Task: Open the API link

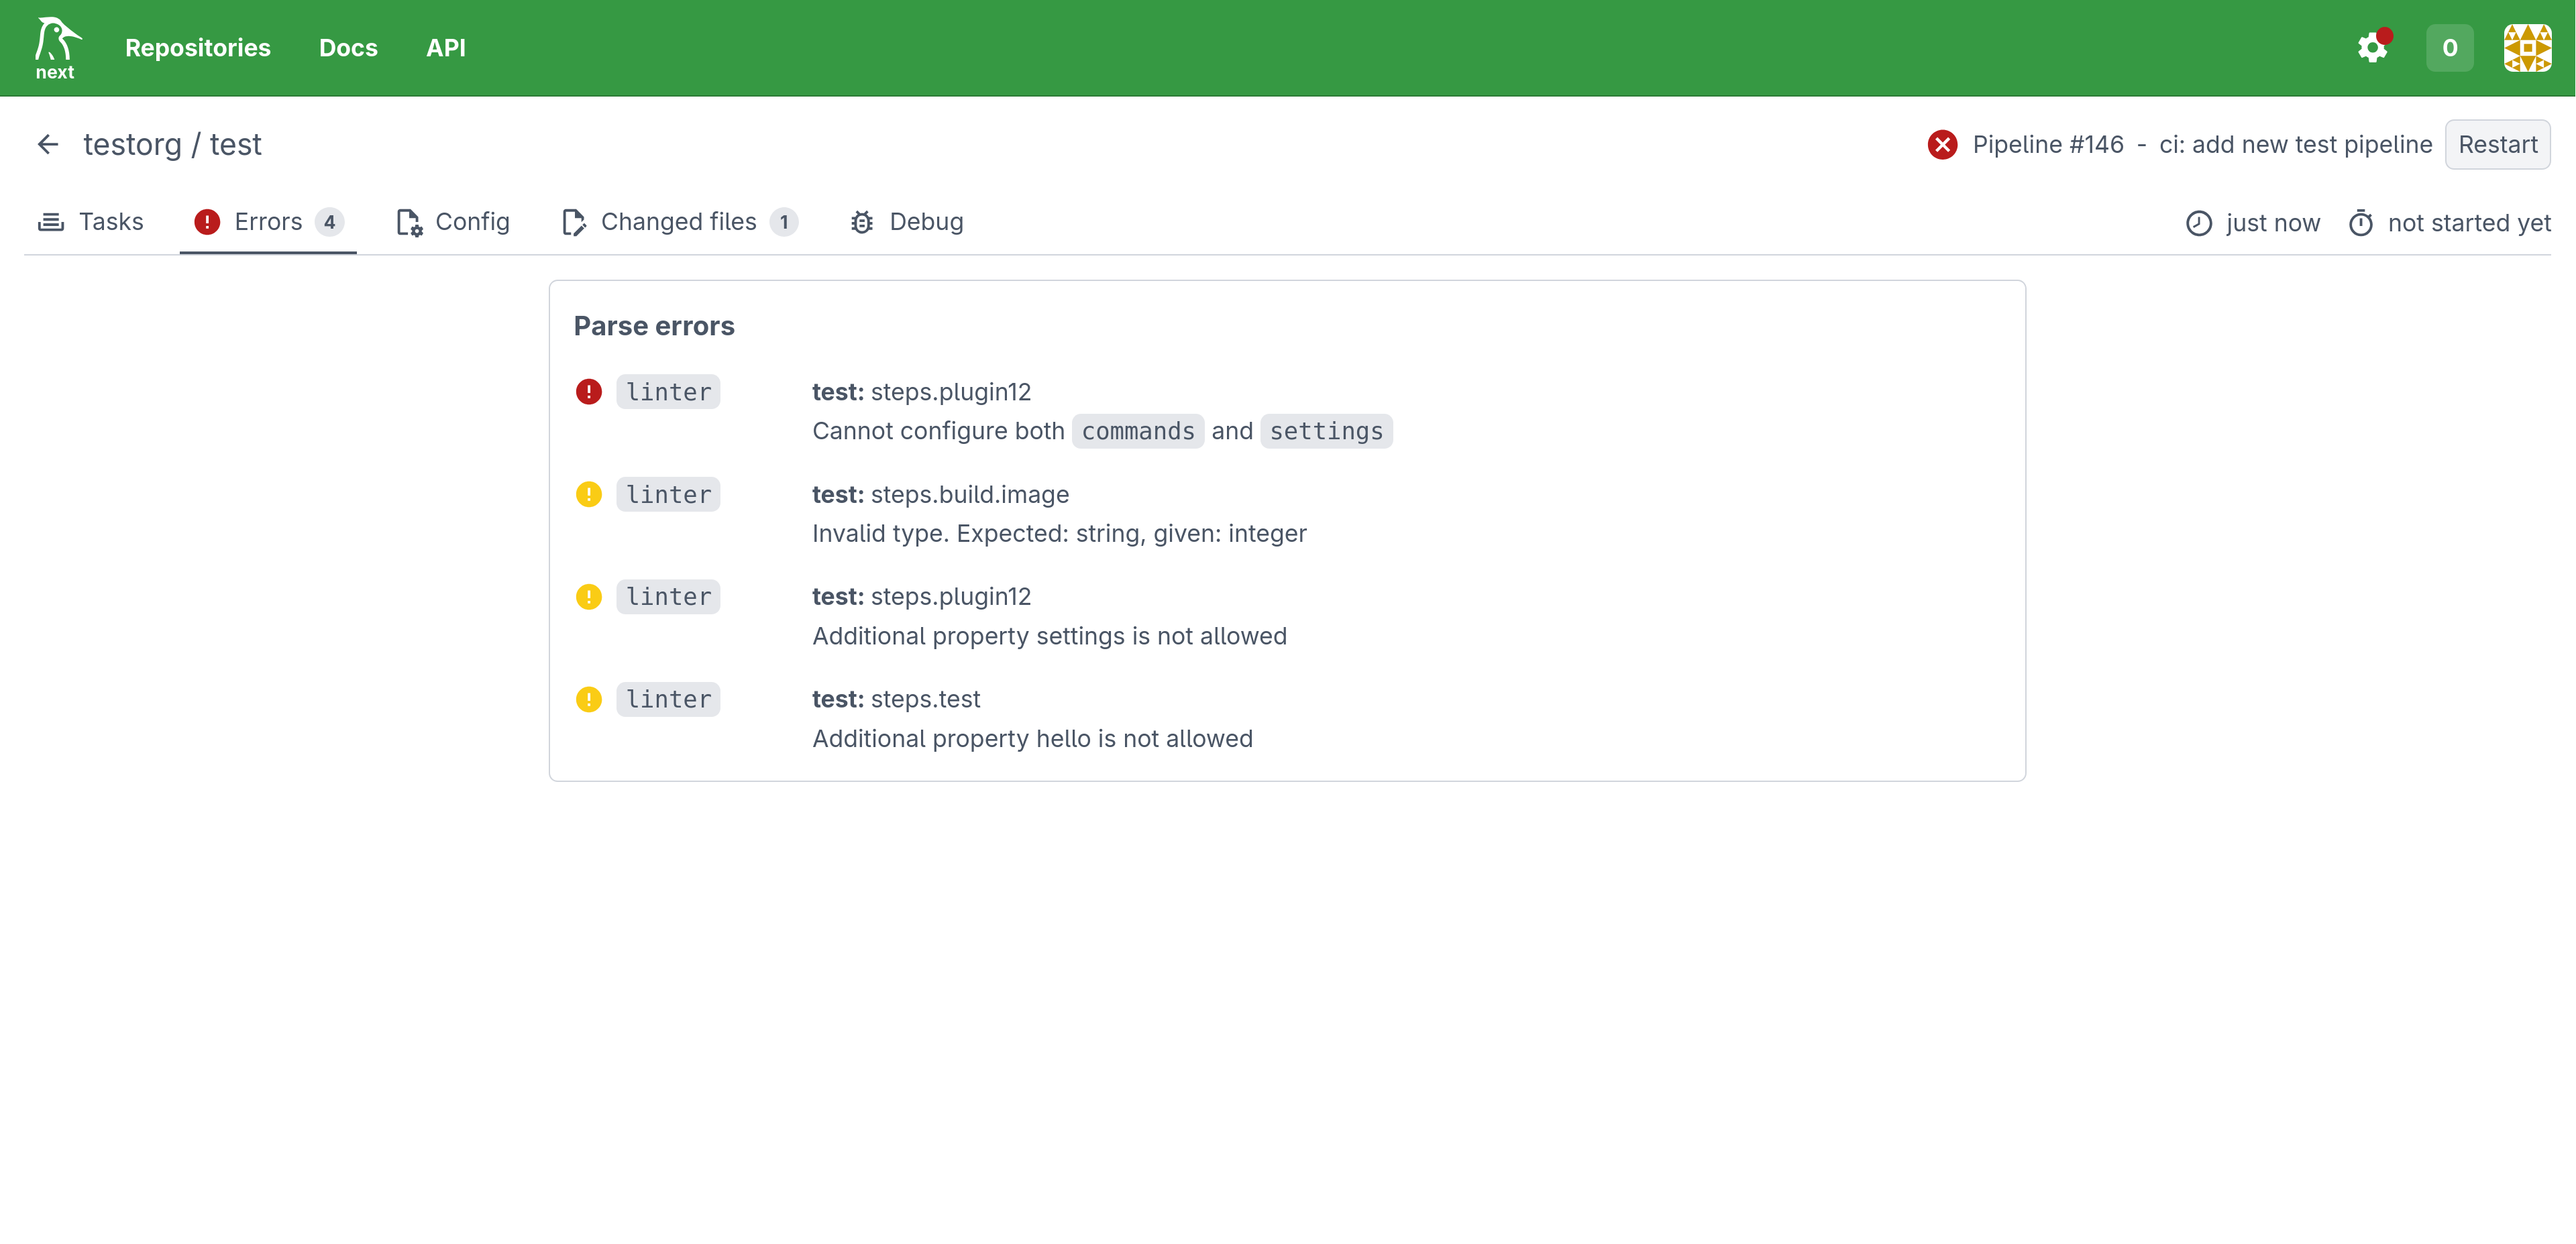Action: point(446,47)
